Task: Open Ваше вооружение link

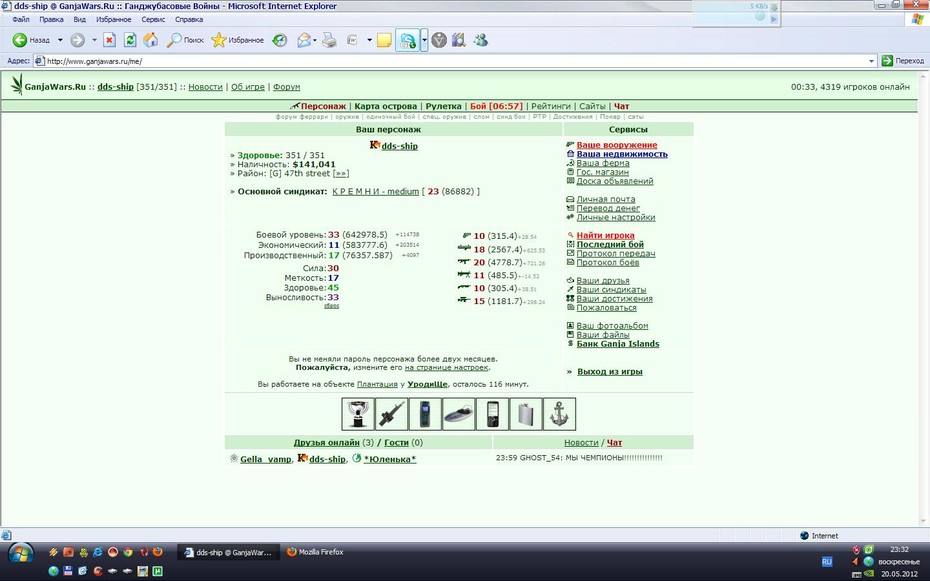Action: coord(617,145)
